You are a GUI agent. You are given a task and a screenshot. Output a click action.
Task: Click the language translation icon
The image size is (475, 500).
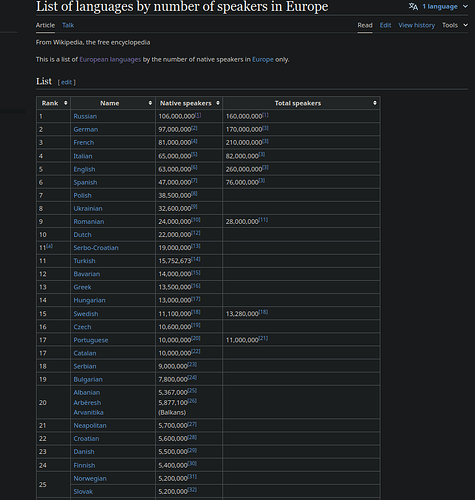[413, 6]
